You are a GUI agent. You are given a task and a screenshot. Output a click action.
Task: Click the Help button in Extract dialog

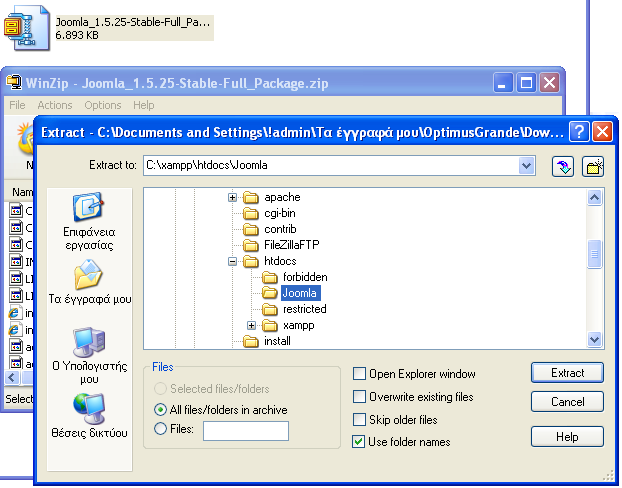click(x=567, y=436)
